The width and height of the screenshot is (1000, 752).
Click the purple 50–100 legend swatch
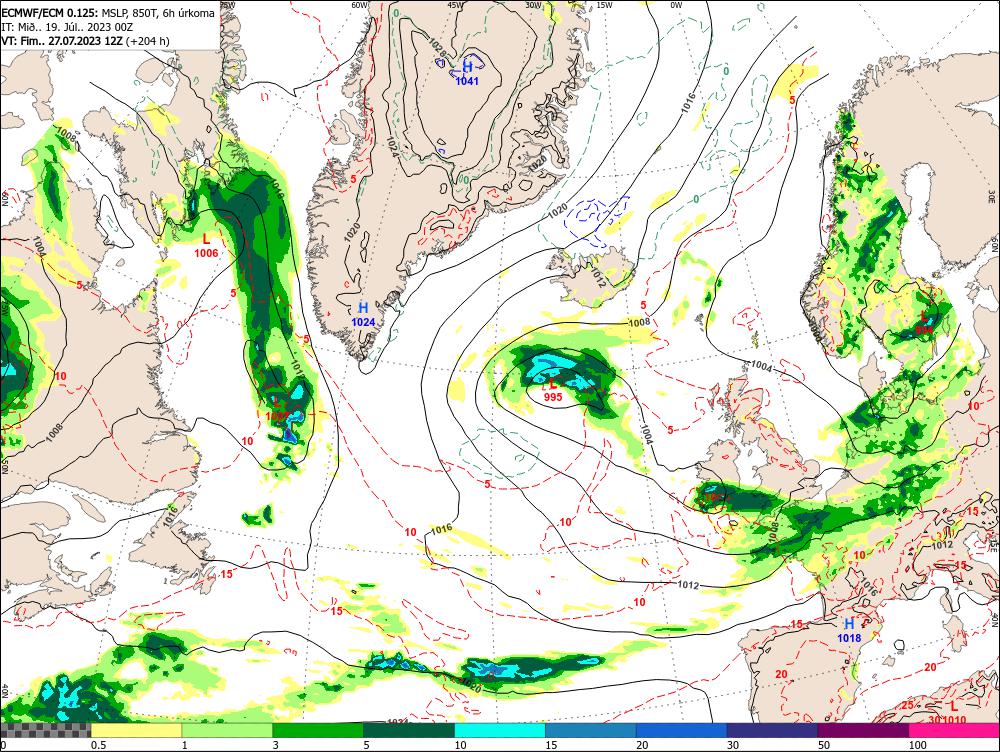(863, 730)
